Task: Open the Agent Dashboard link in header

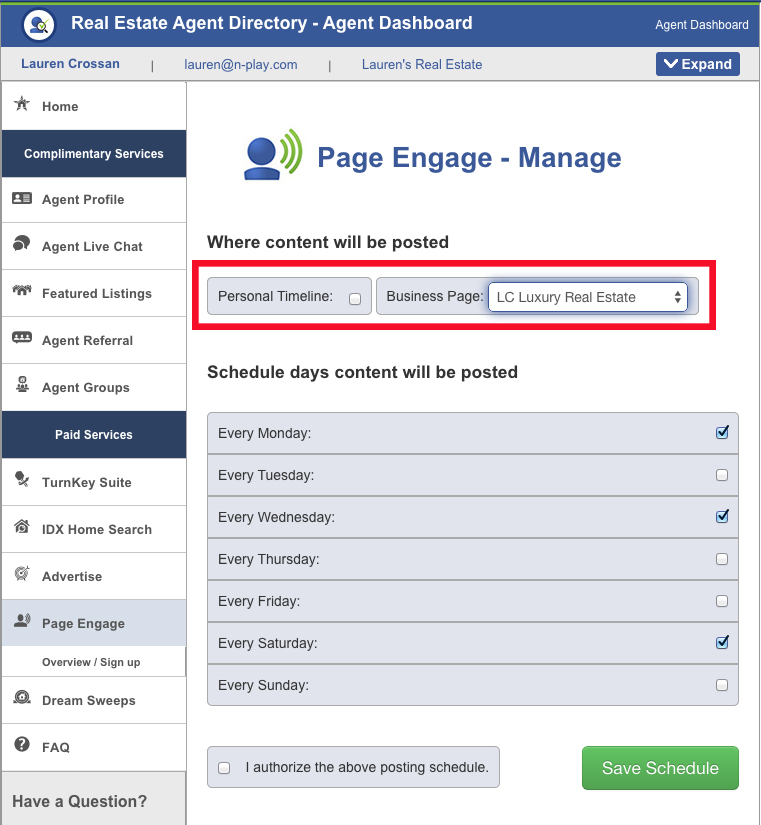Action: pos(701,25)
